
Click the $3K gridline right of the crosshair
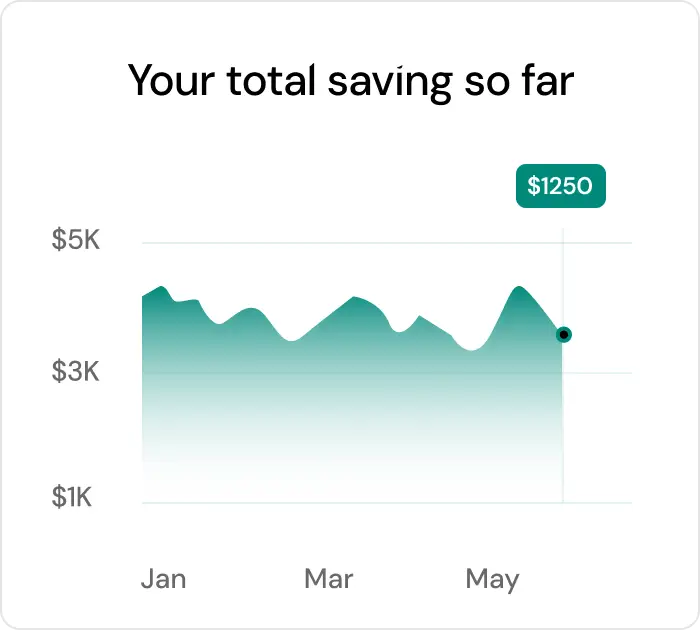[x=600, y=373]
